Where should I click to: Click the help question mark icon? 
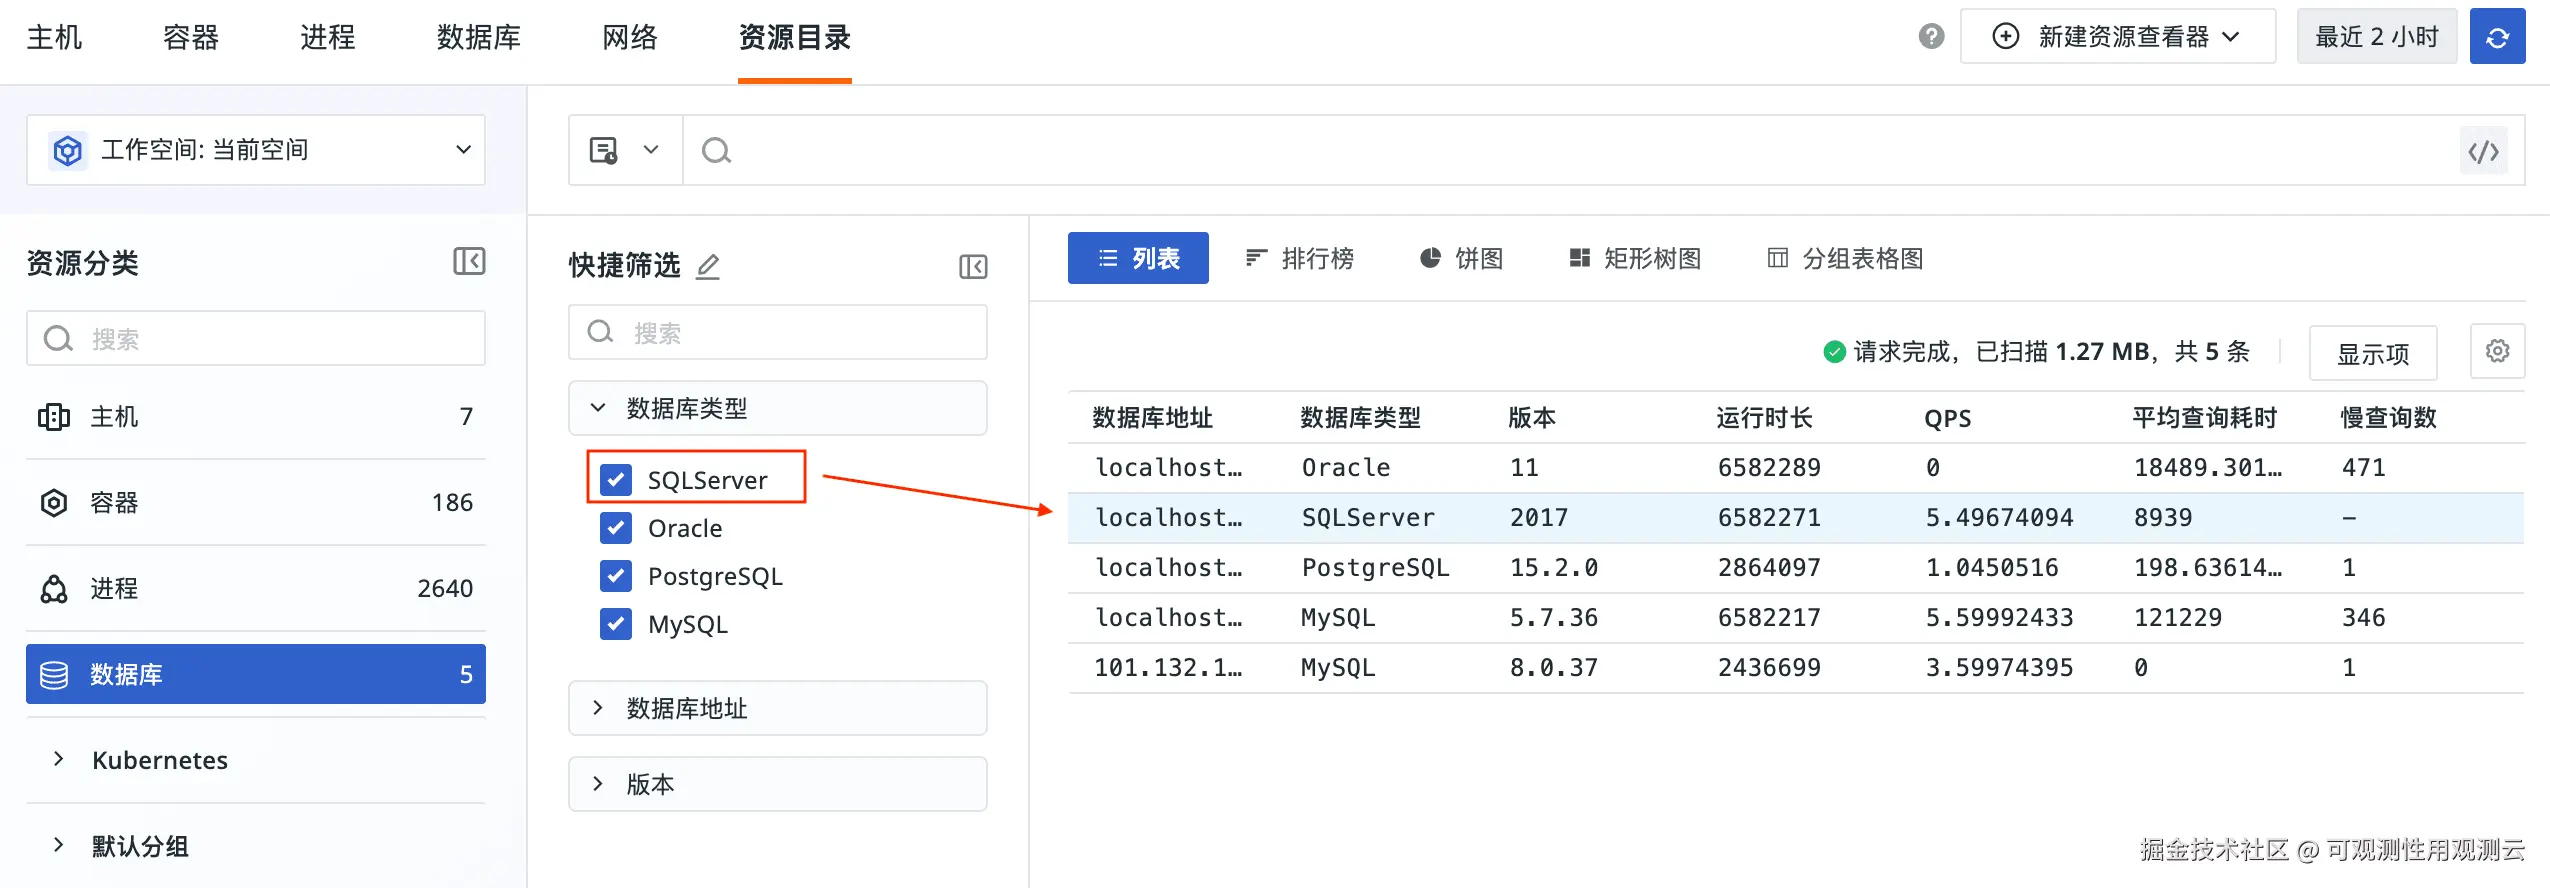click(x=1931, y=37)
